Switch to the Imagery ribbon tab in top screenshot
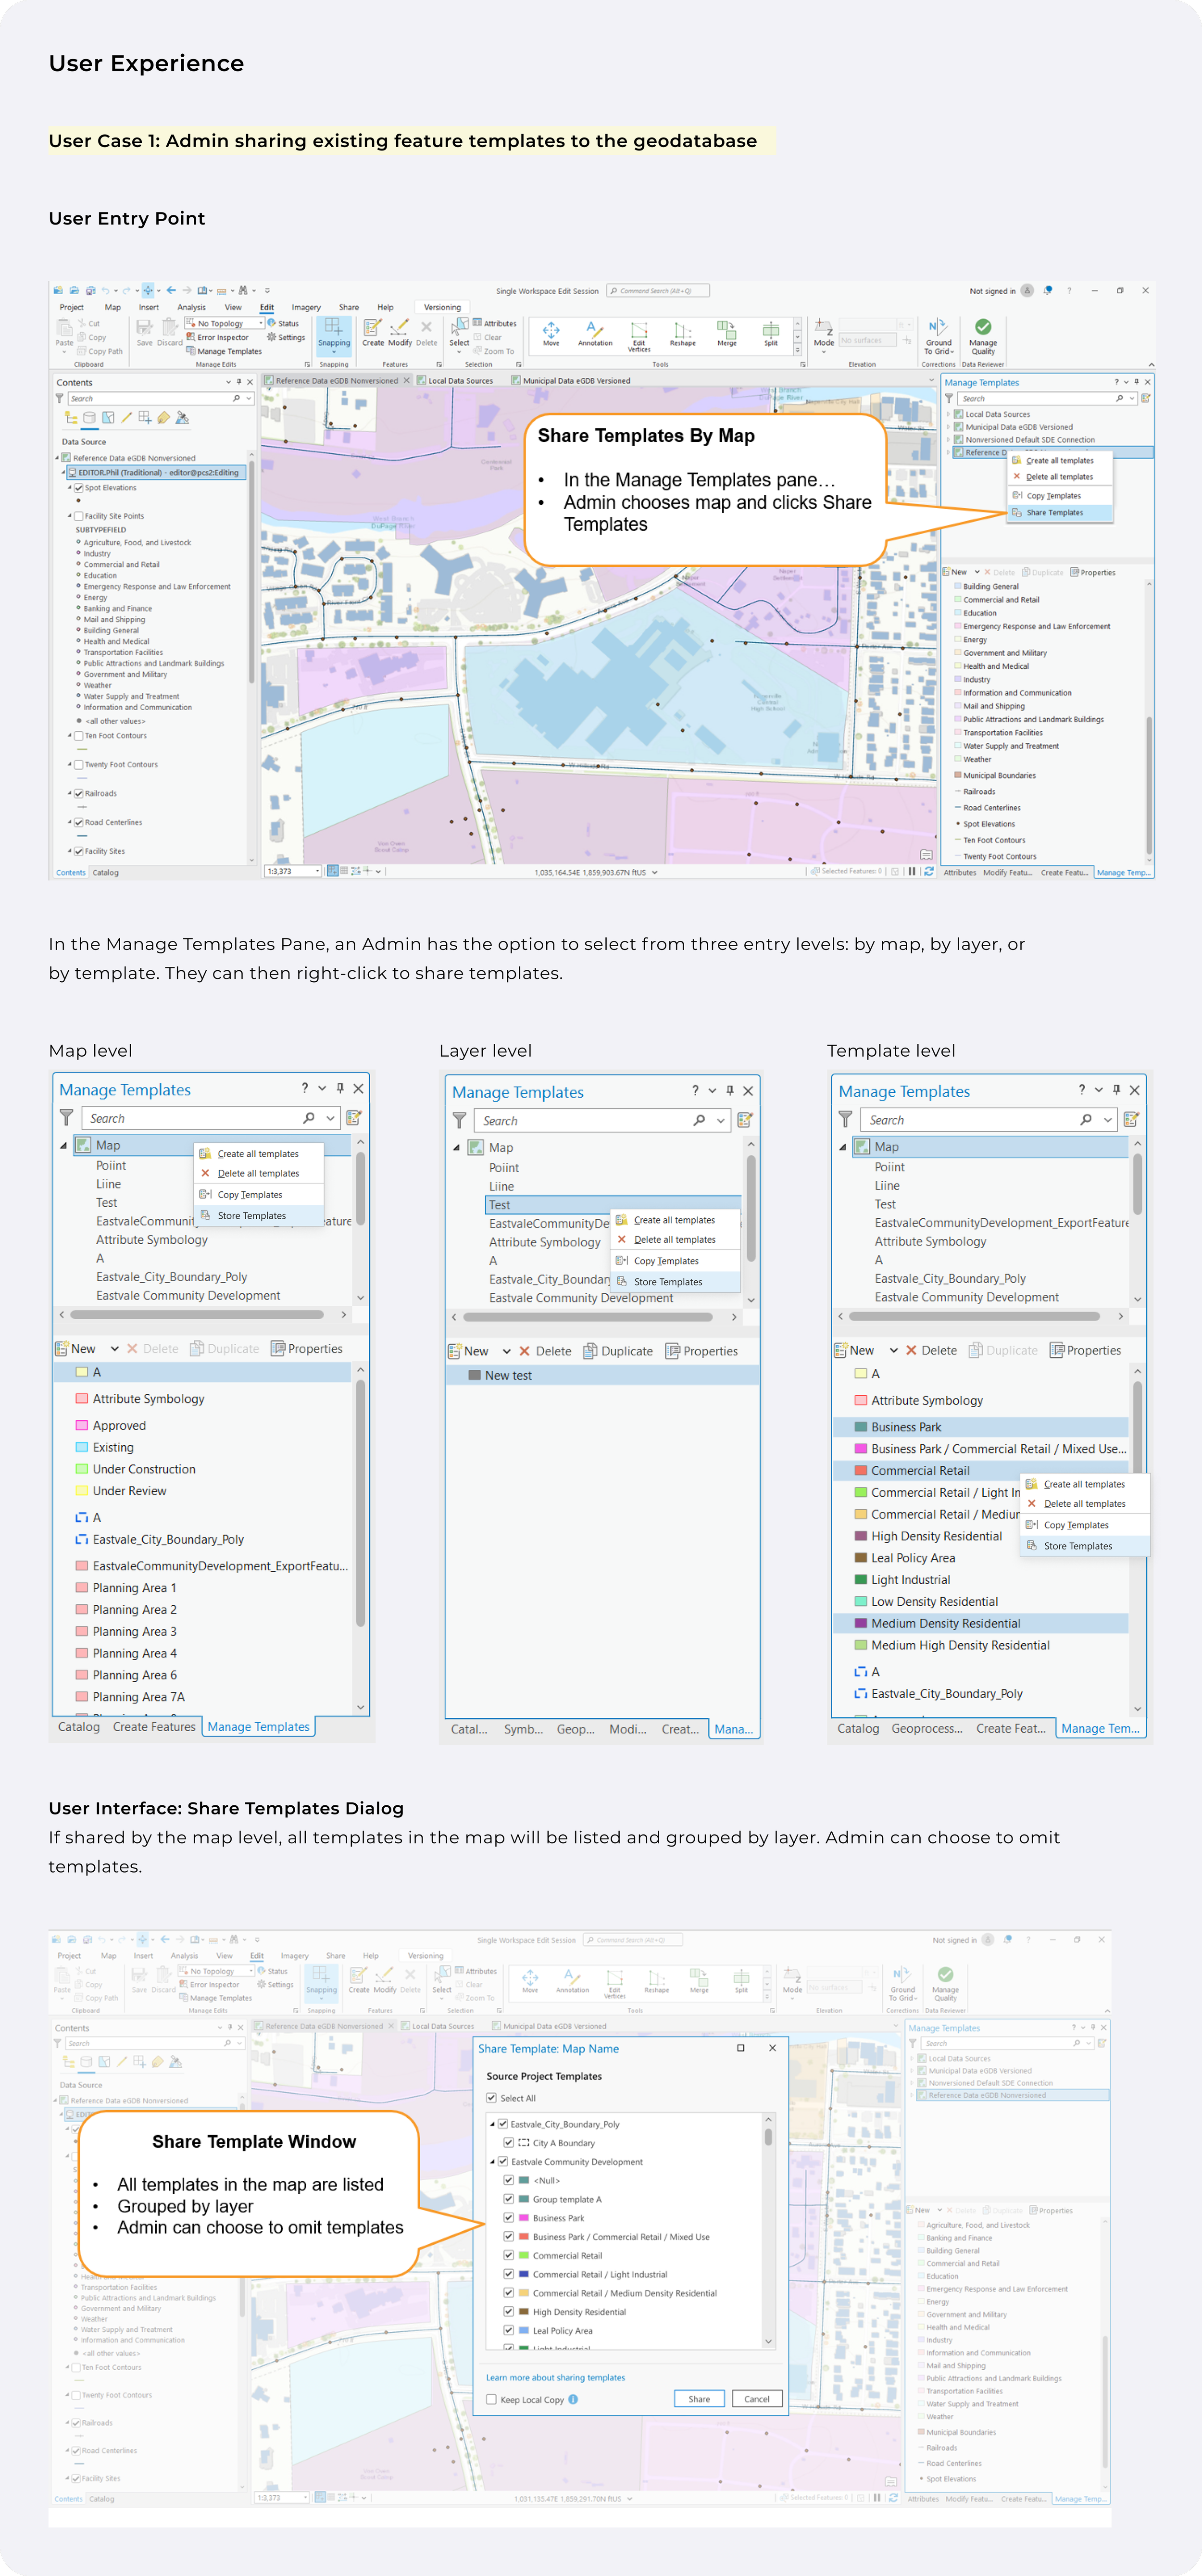This screenshot has height=2576, width=1202. click(306, 307)
